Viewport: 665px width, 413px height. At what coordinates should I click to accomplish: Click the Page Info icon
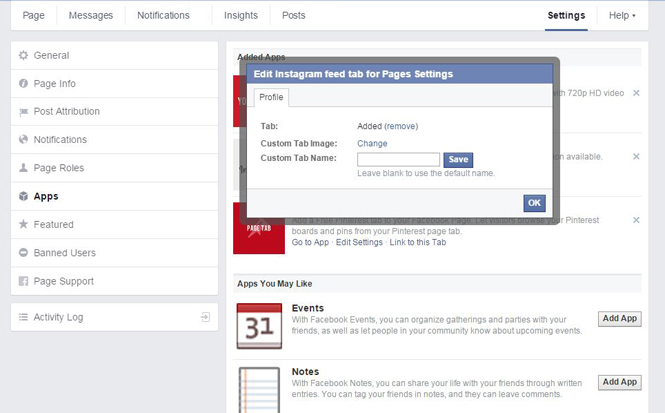[x=23, y=83]
